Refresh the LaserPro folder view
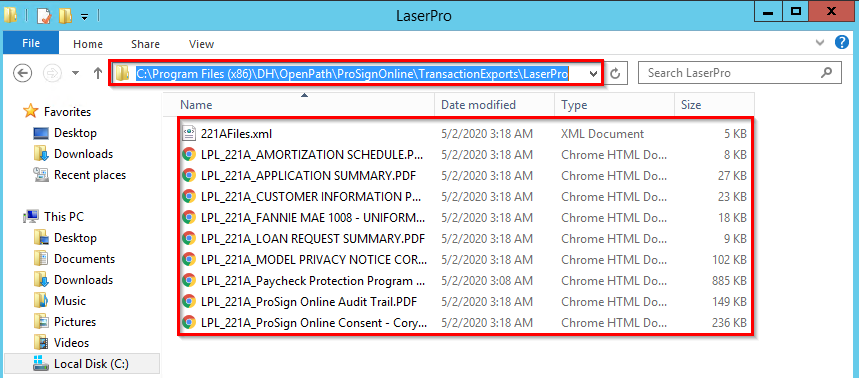Image resolution: width=859 pixels, height=378 pixels. [615, 73]
